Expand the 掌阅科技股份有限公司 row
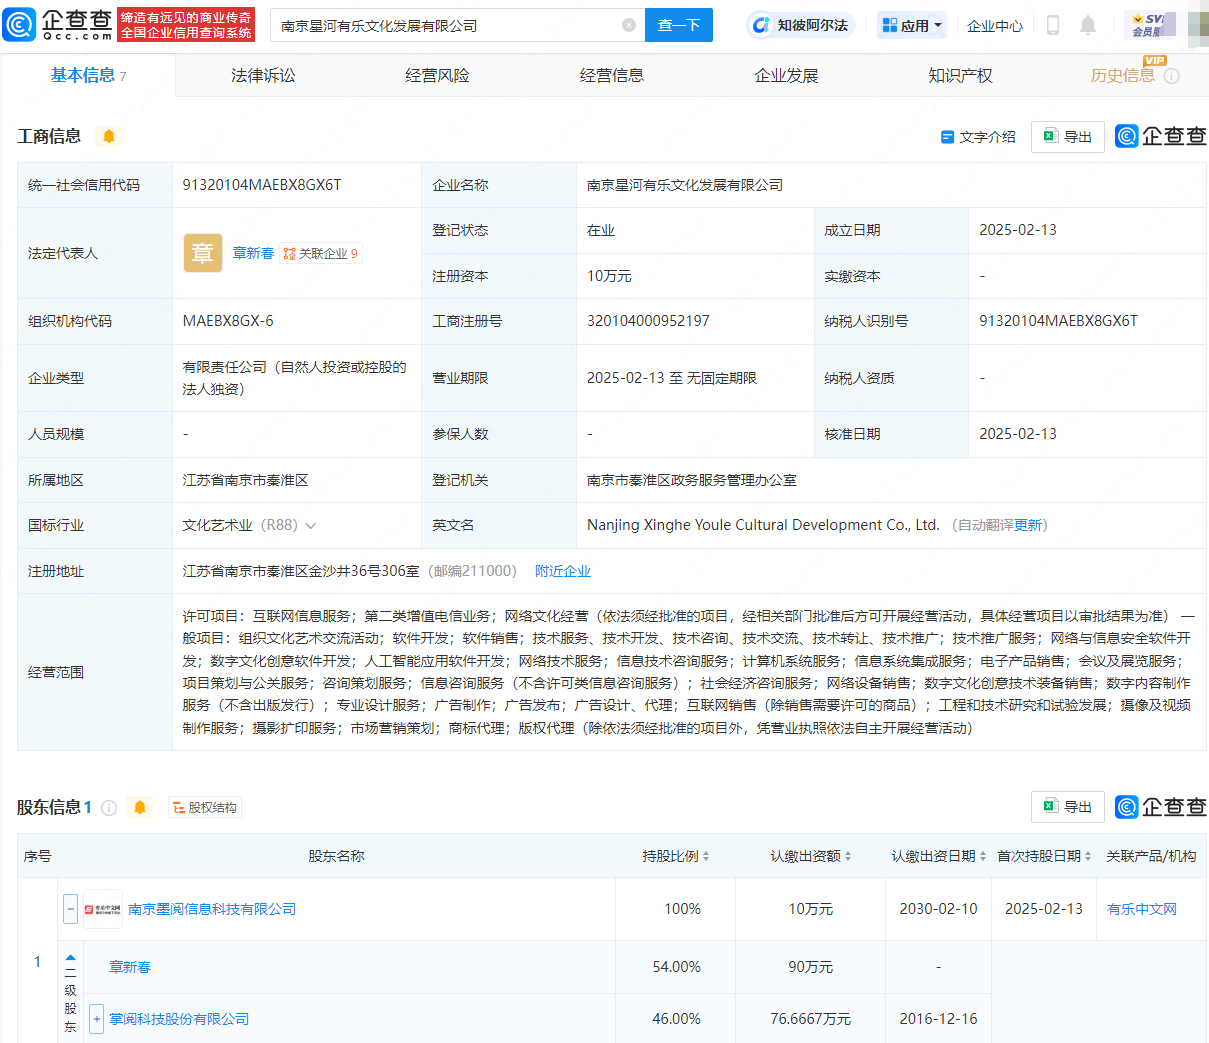Screen dimensions: 1209x1043 click(96, 1019)
